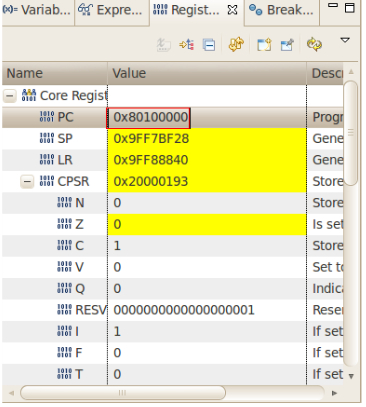
Task: Select the PC register row
Action: pos(172,117)
